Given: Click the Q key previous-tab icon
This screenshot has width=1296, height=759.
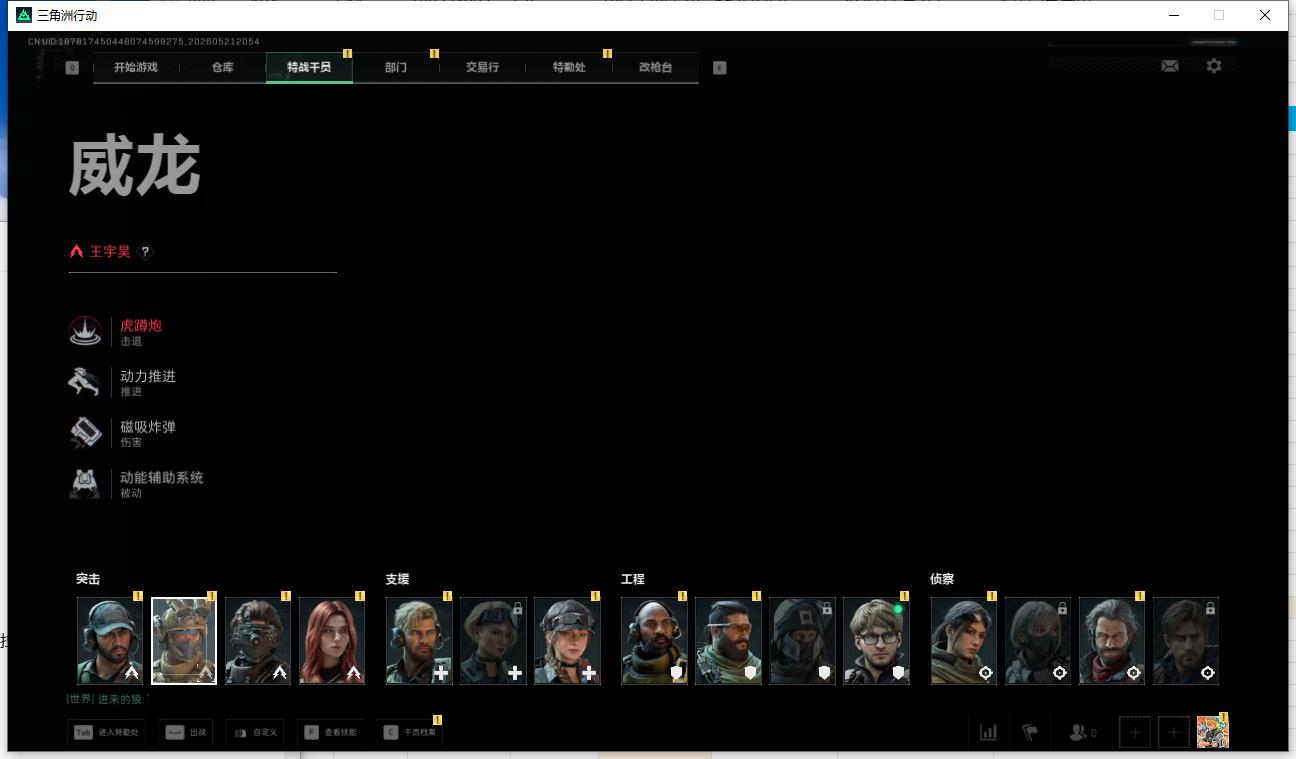Looking at the screenshot, I should (x=72, y=68).
